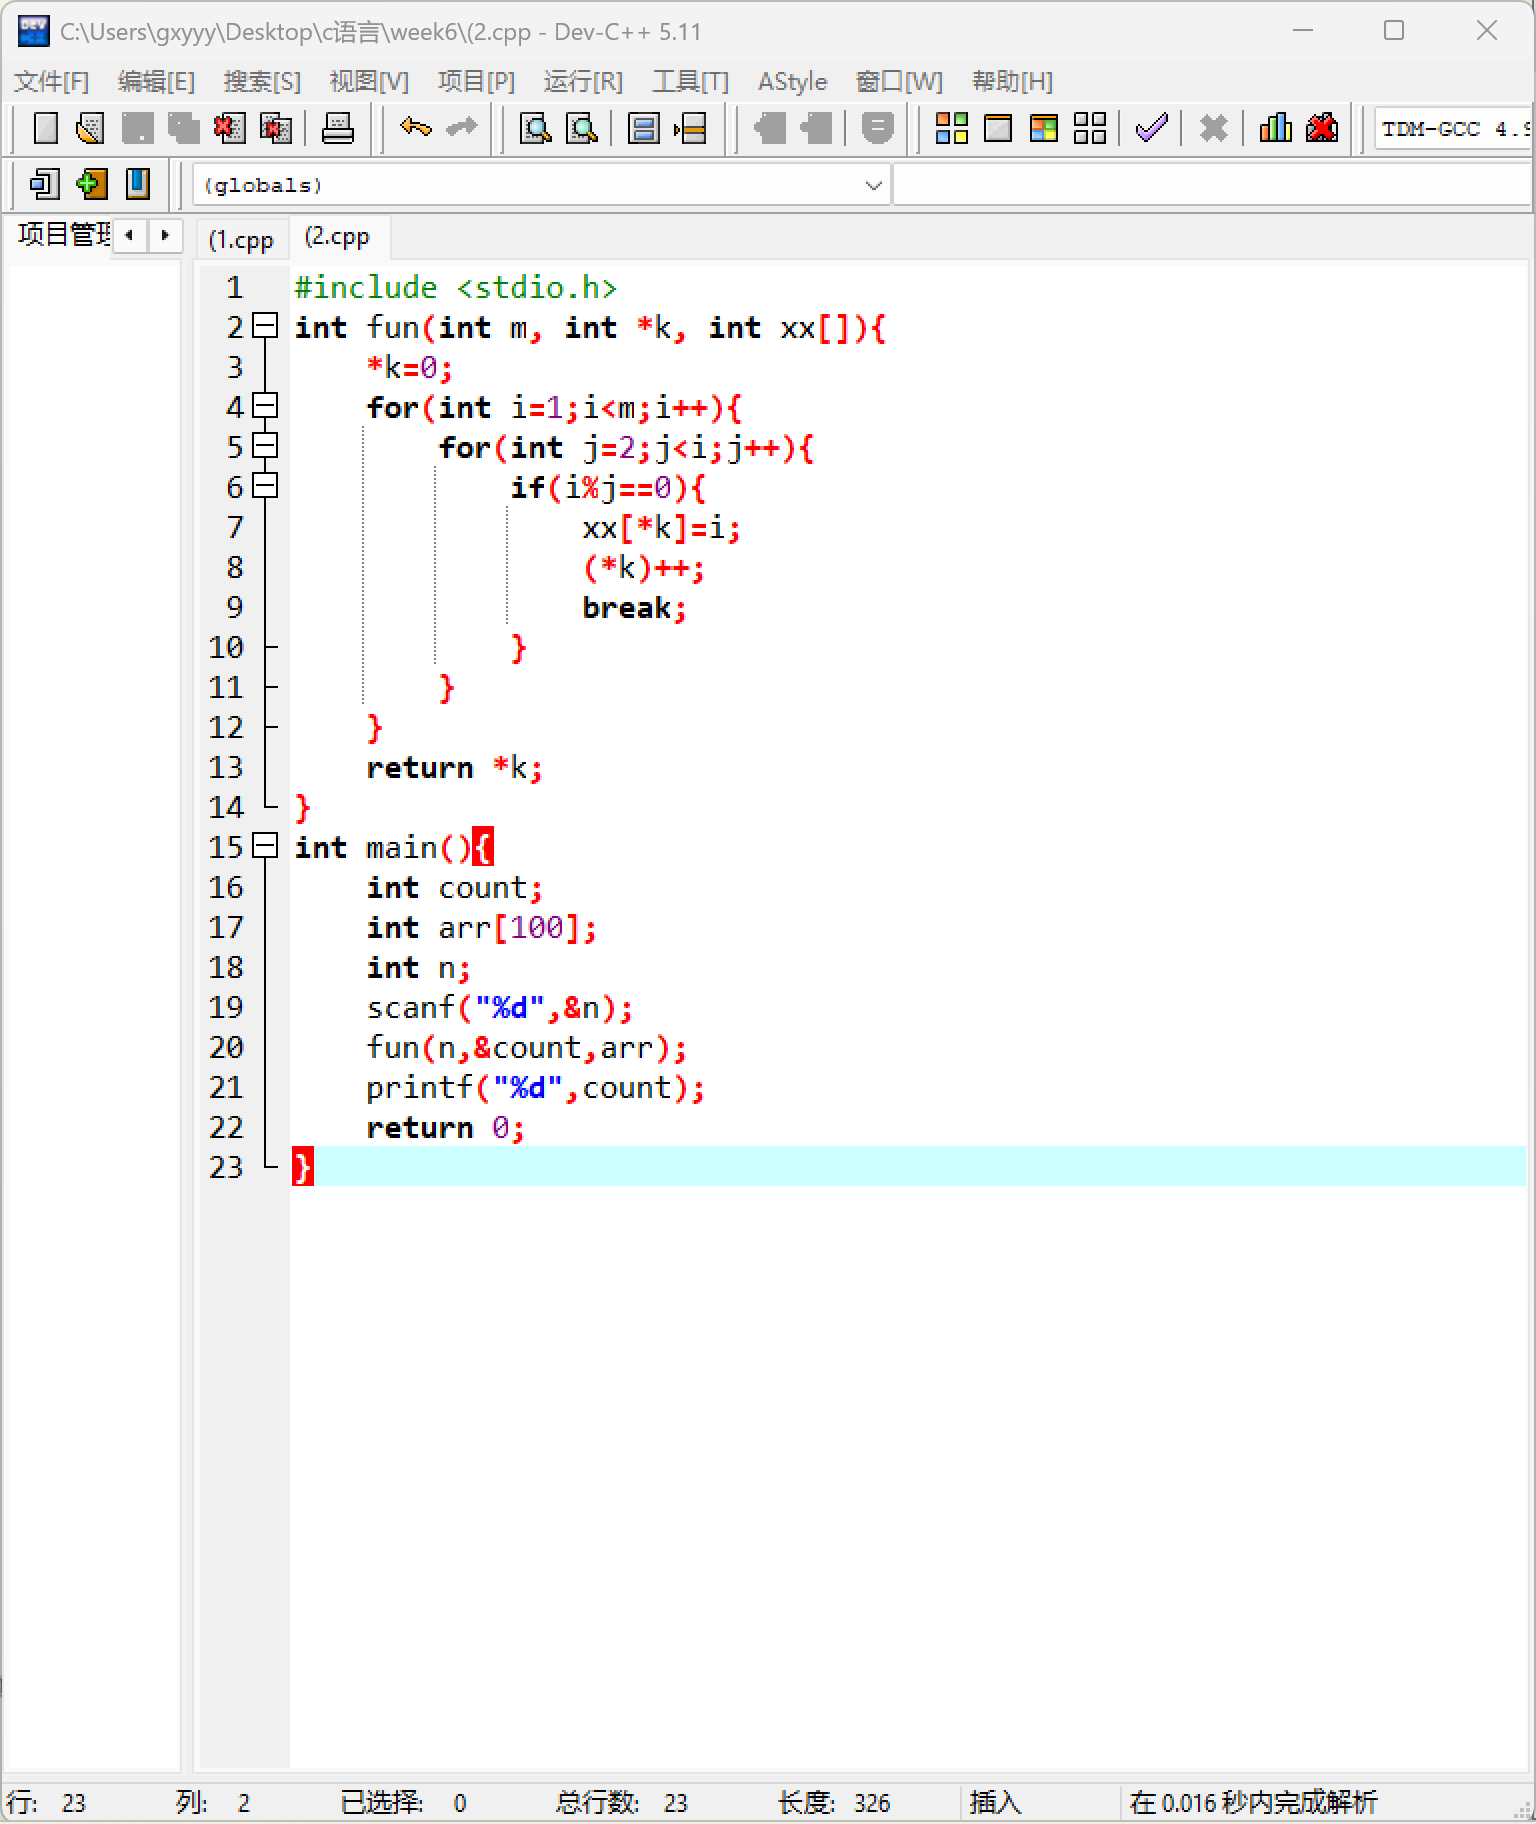
Task: Click the Rebuild All icon
Action: [1090, 128]
